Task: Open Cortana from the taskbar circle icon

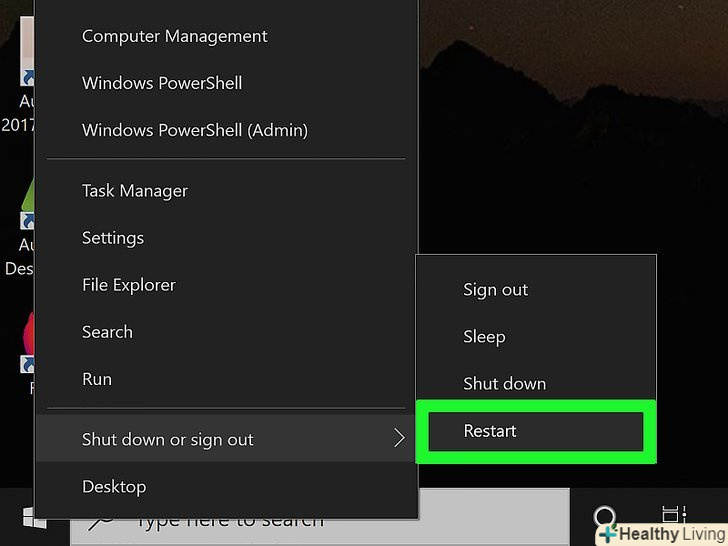Action: pyautogui.click(x=605, y=517)
